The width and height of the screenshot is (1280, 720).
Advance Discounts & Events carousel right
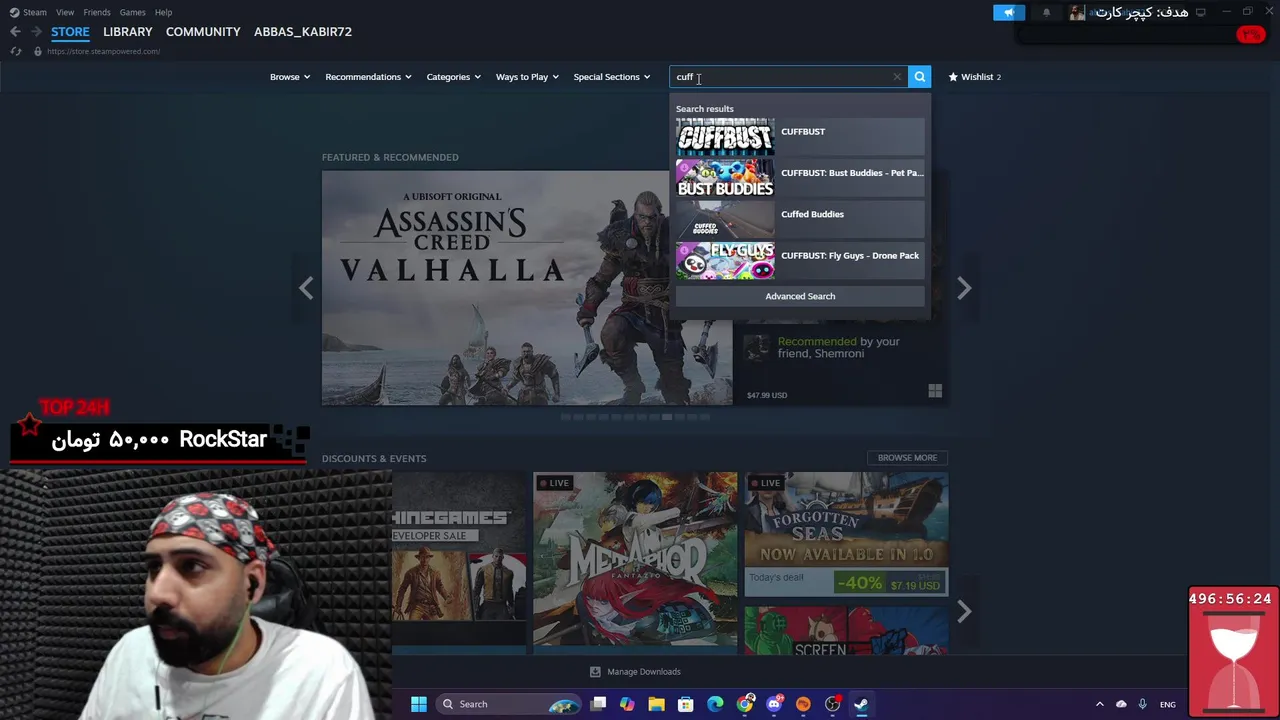tap(964, 611)
